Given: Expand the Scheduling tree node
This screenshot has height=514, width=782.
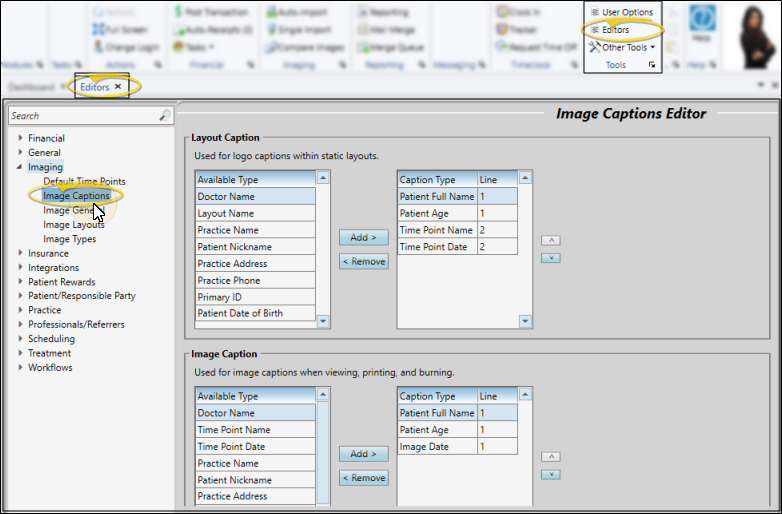Looking at the screenshot, I should click(x=20, y=339).
